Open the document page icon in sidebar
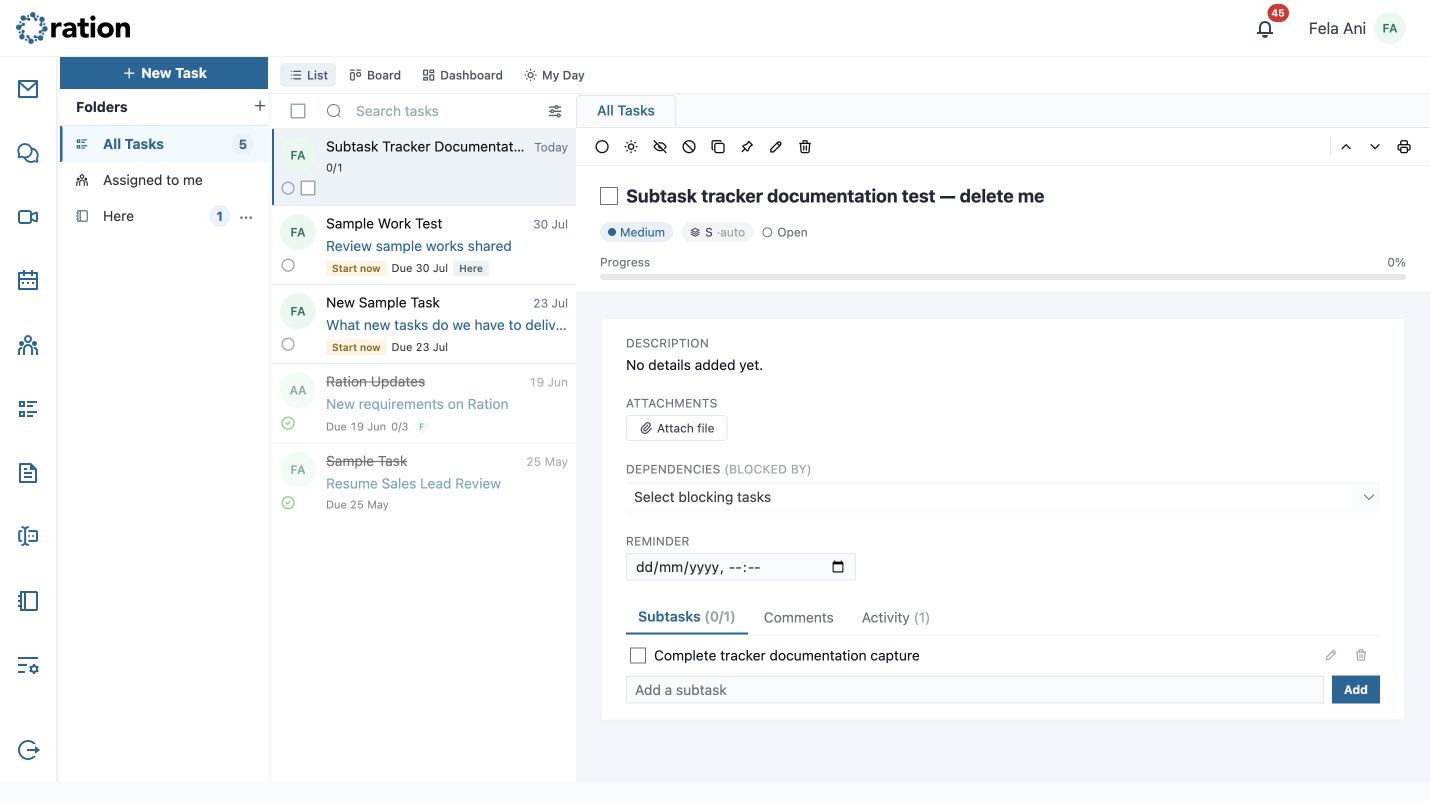 tap(28, 473)
